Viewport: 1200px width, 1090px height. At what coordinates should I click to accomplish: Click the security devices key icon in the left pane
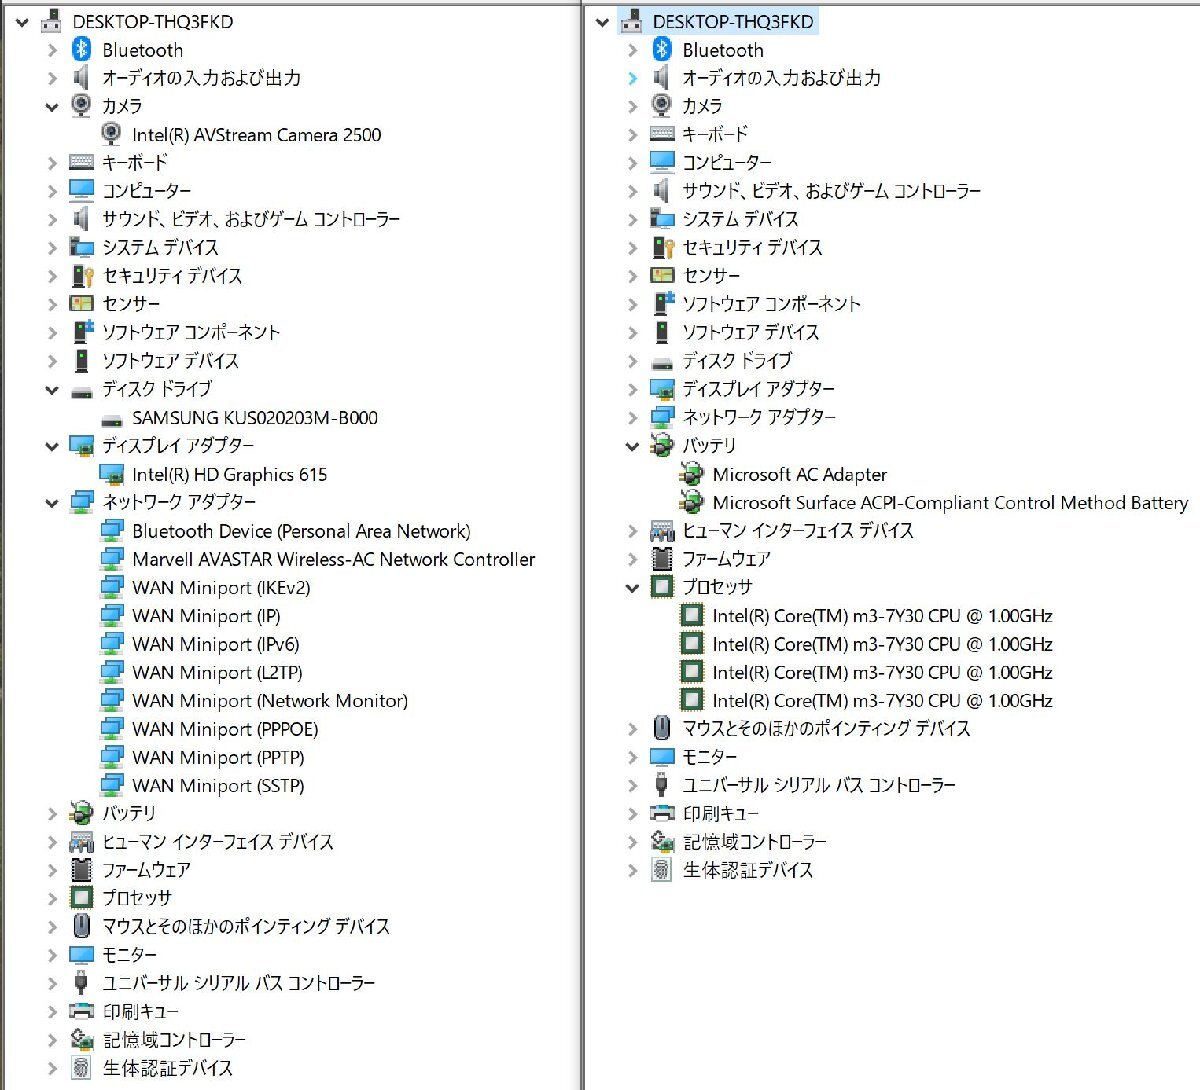[82, 275]
